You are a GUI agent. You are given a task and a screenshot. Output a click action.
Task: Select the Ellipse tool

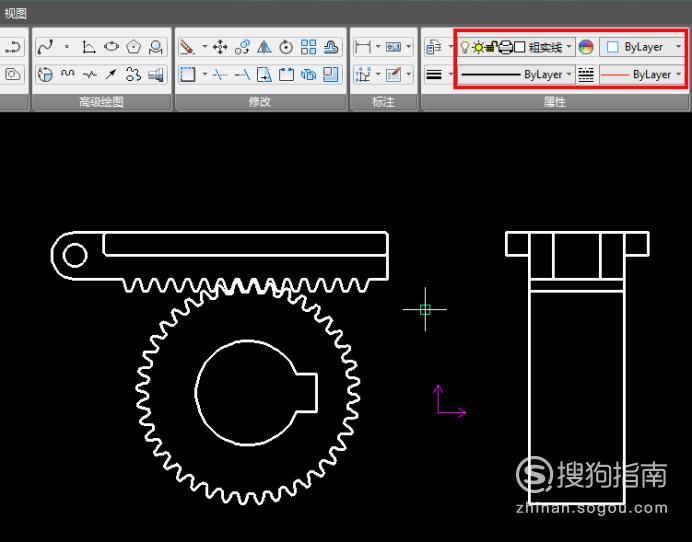112,46
